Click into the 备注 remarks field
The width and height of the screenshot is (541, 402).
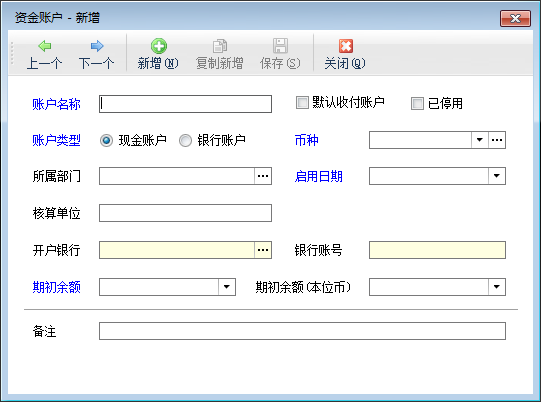(302, 331)
